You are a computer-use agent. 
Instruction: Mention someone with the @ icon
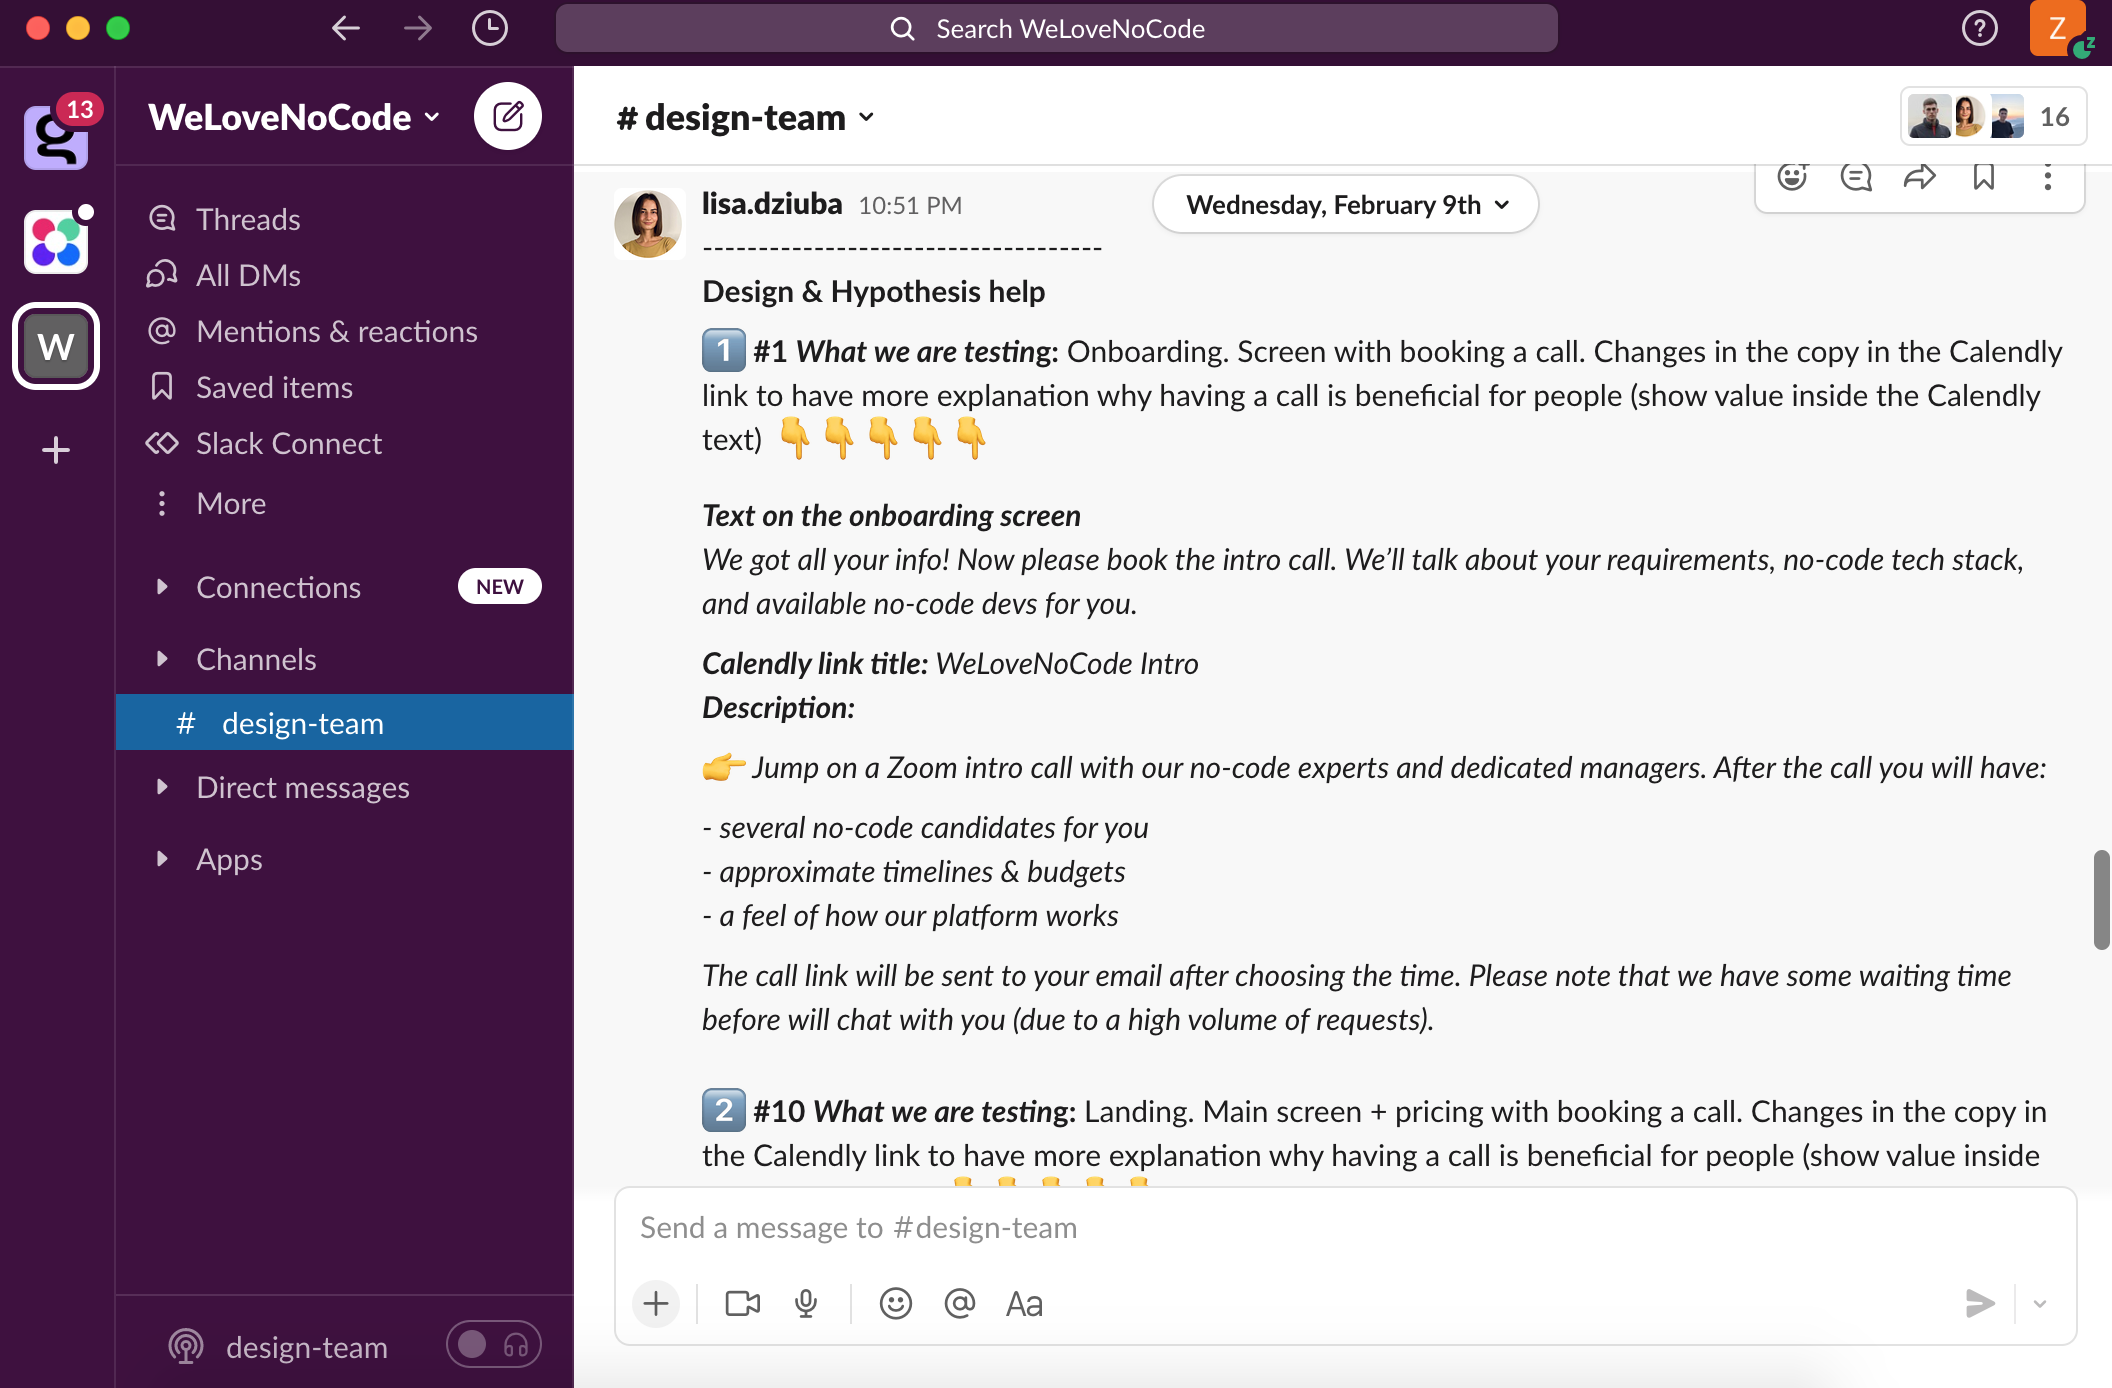(960, 1303)
